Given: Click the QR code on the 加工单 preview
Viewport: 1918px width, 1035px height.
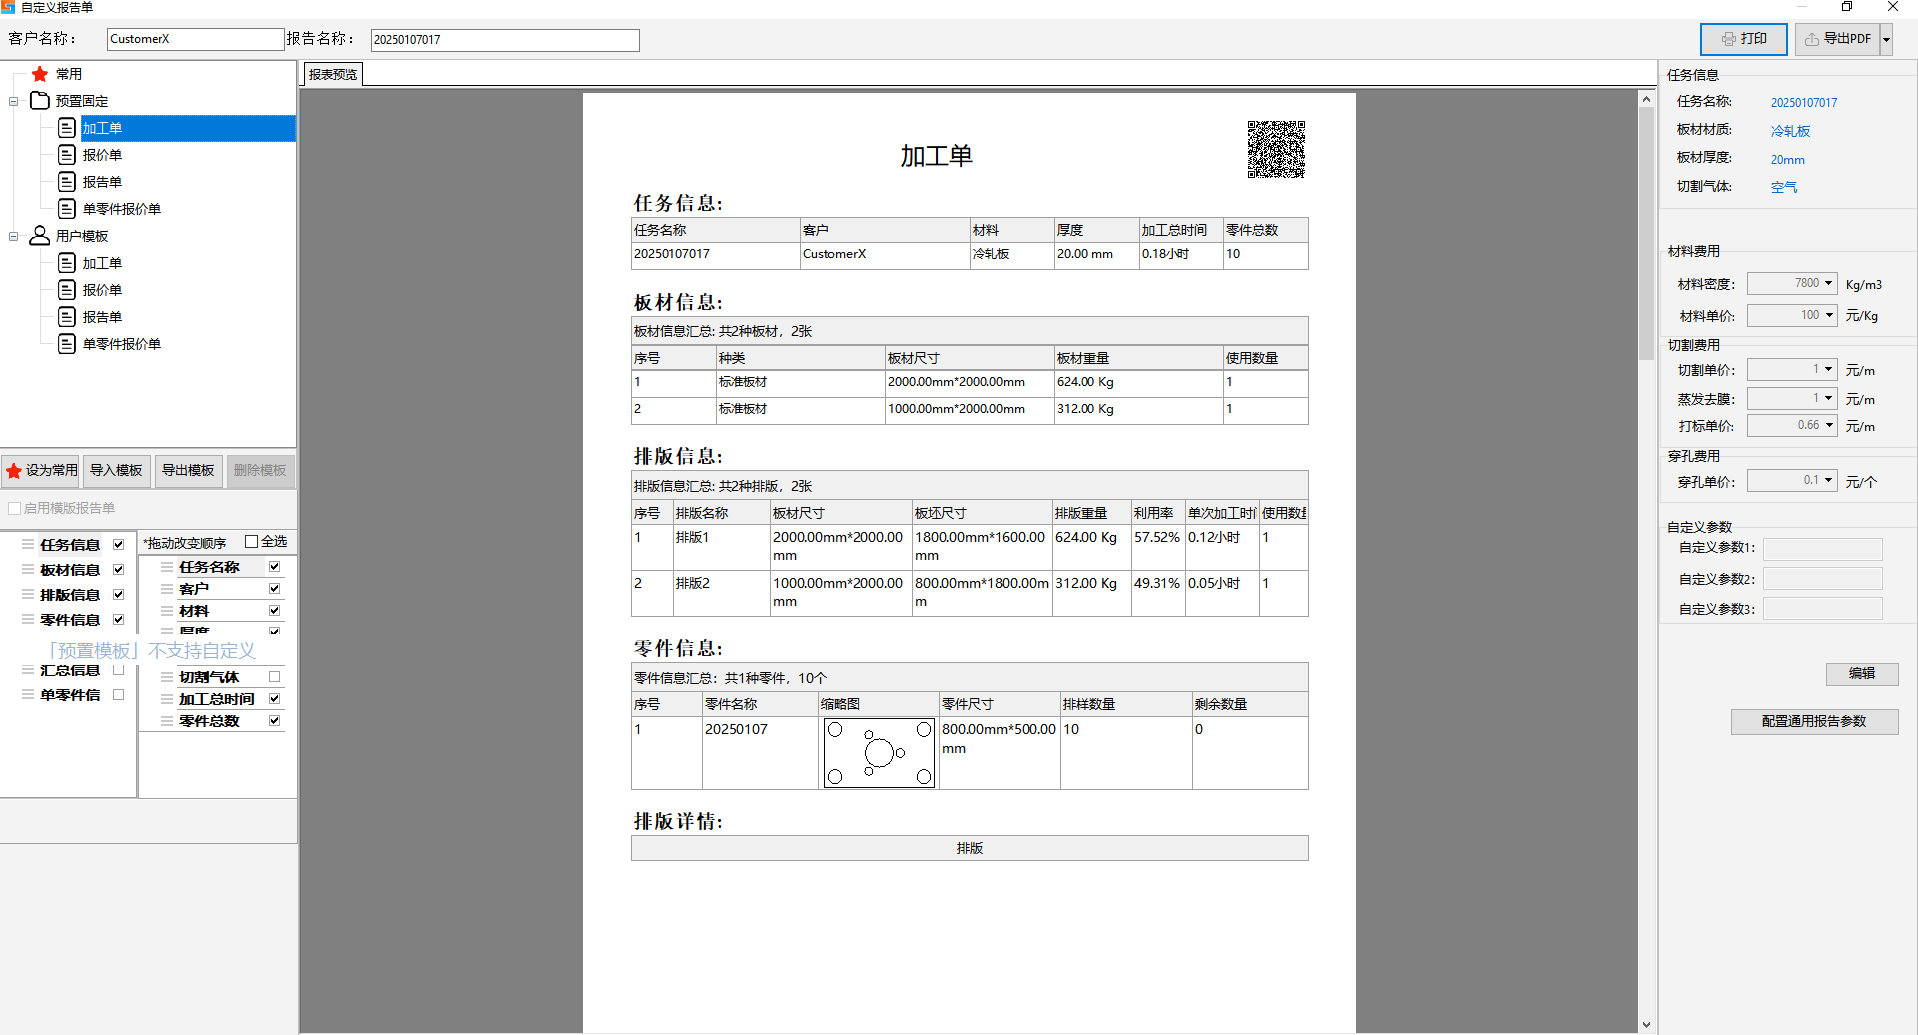Looking at the screenshot, I should pyautogui.click(x=1276, y=149).
